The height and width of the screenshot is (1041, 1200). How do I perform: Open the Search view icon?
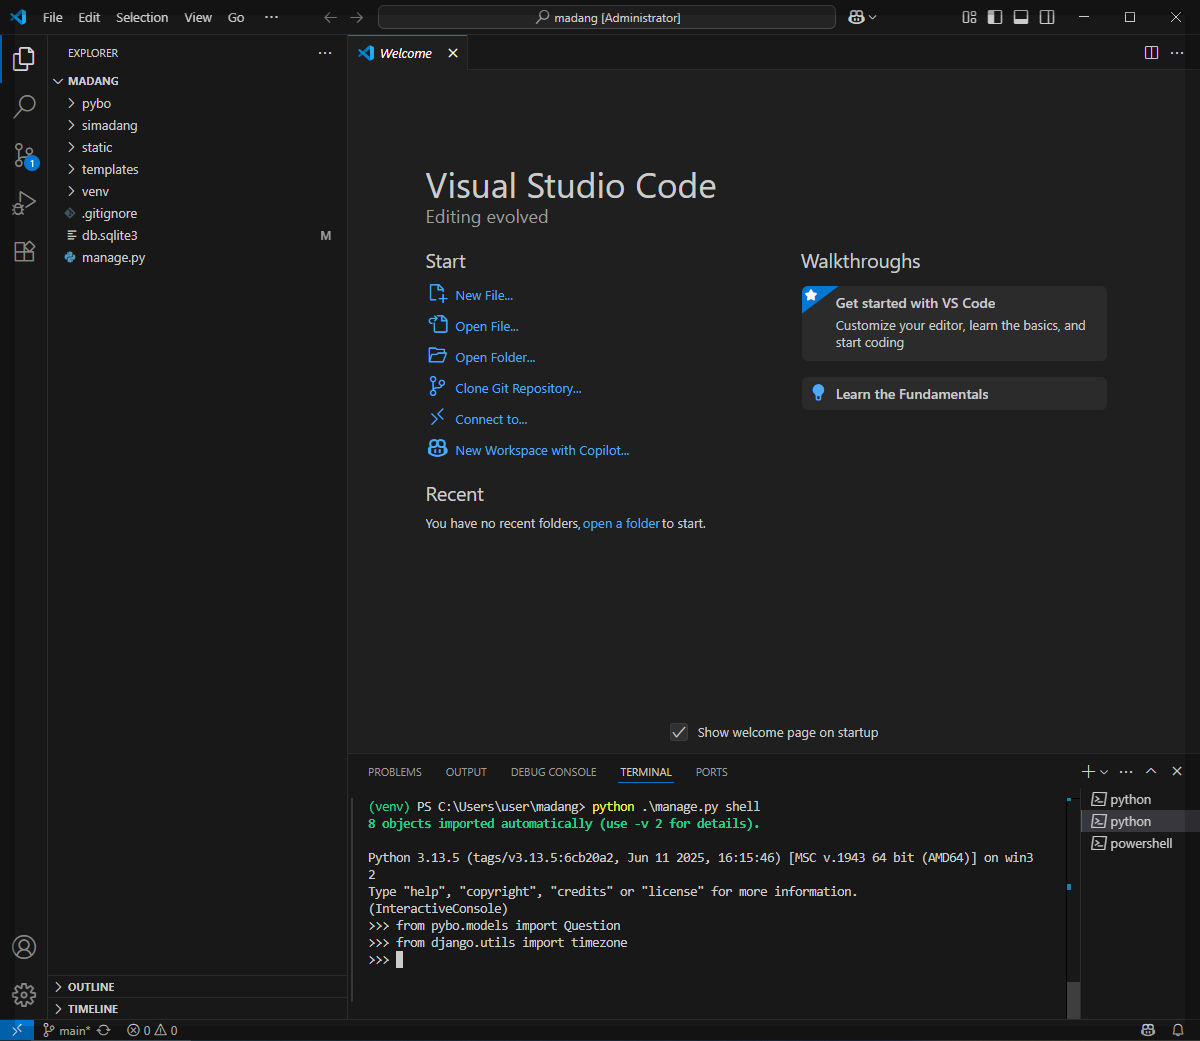(x=24, y=106)
